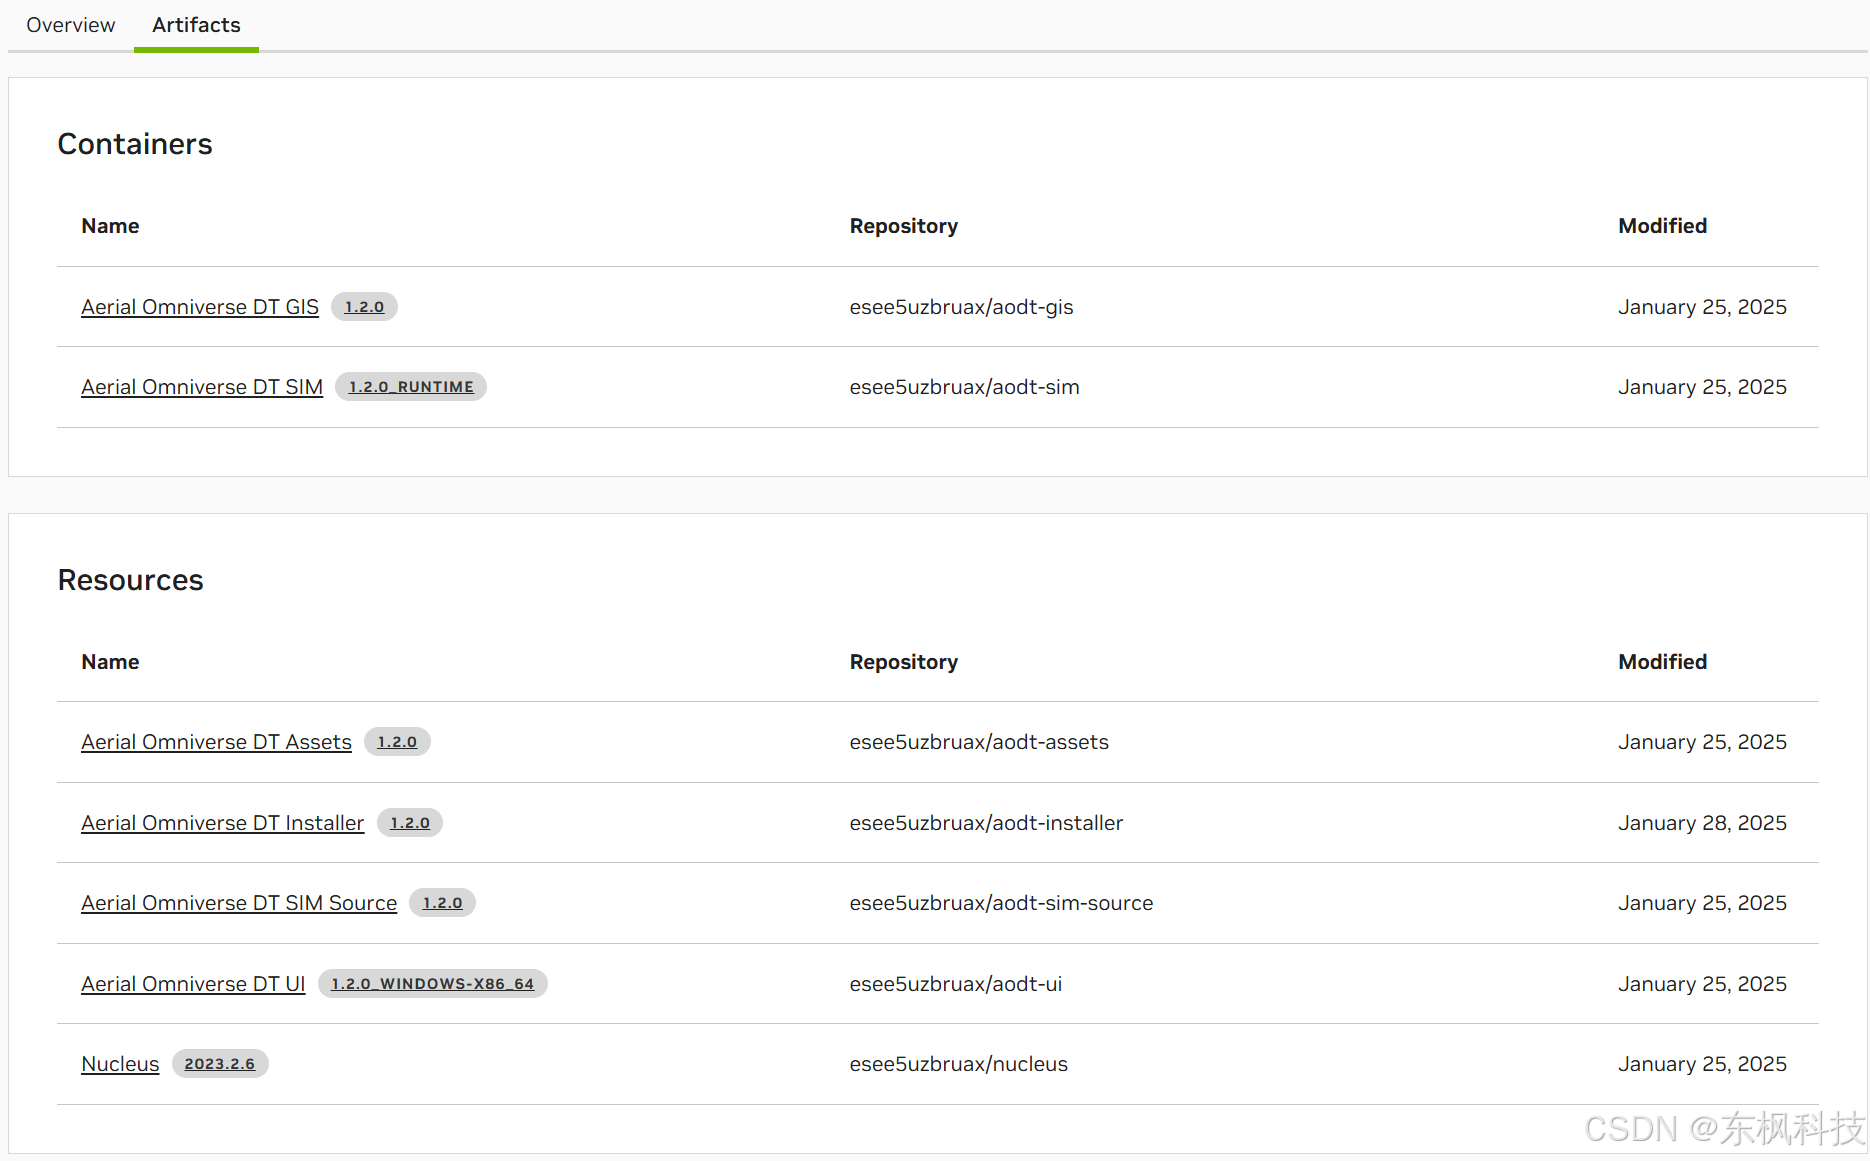Select repository text esee5uzbruax/aodt-sim-source
1870x1161 pixels.
click(x=1001, y=903)
